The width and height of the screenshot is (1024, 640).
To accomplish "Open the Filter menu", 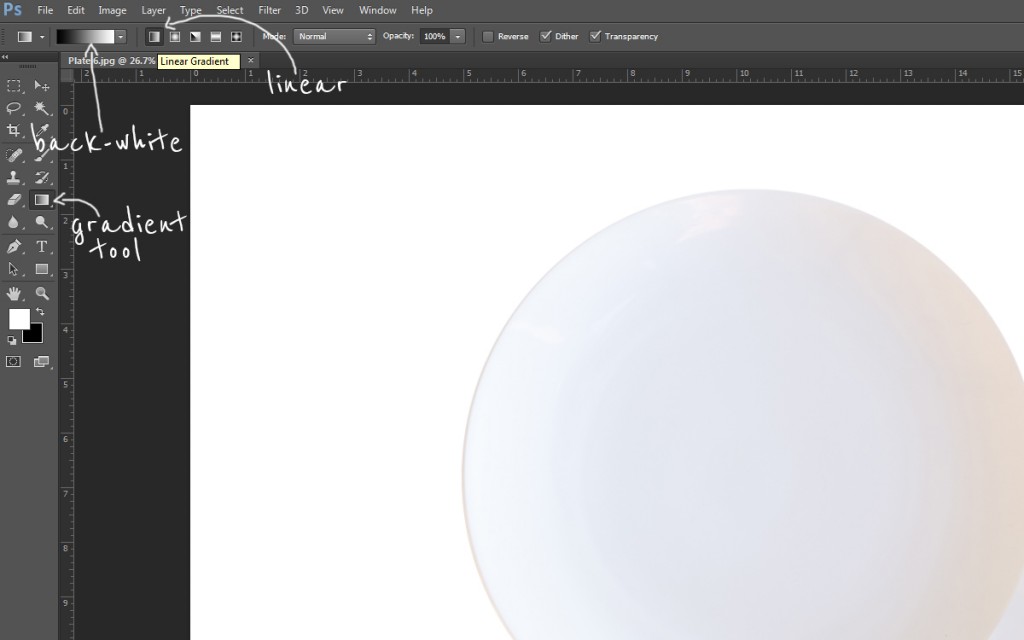I will [269, 10].
